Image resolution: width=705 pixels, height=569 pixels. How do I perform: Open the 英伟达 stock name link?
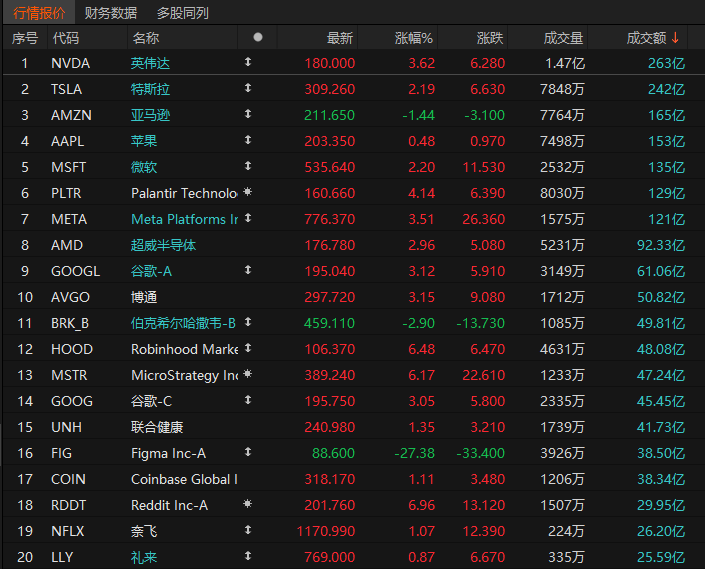(150, 63)
